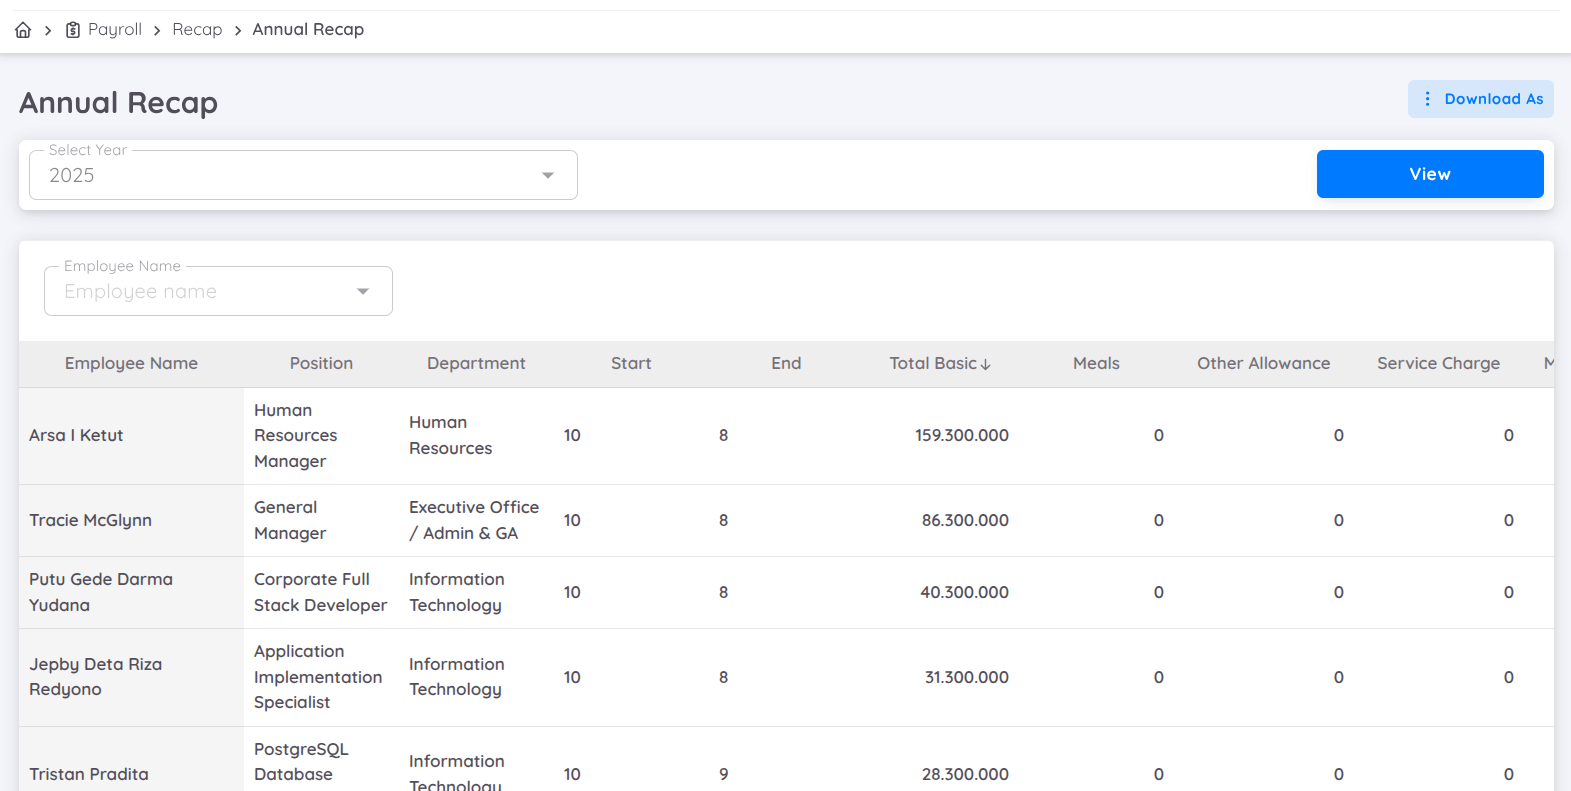
Task: Click the Download As button
Action: pyautogui.click(x=1480, y=99)
